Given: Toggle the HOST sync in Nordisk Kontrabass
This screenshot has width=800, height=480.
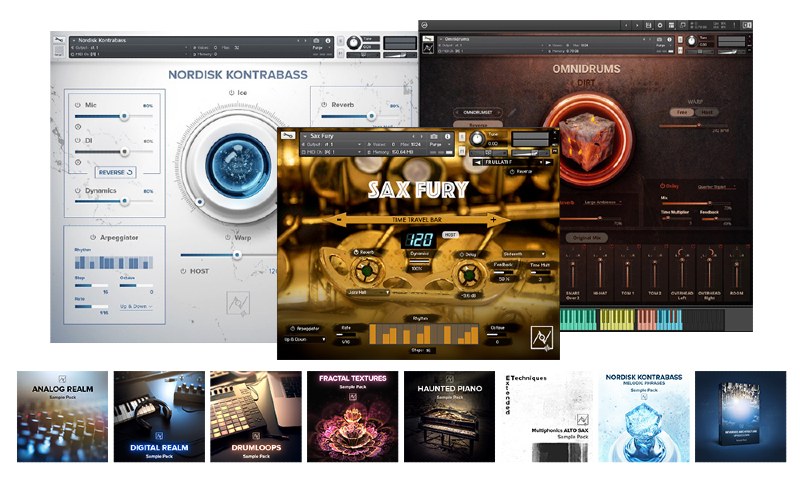Looking at the screenshot, I should coord(183,271).
